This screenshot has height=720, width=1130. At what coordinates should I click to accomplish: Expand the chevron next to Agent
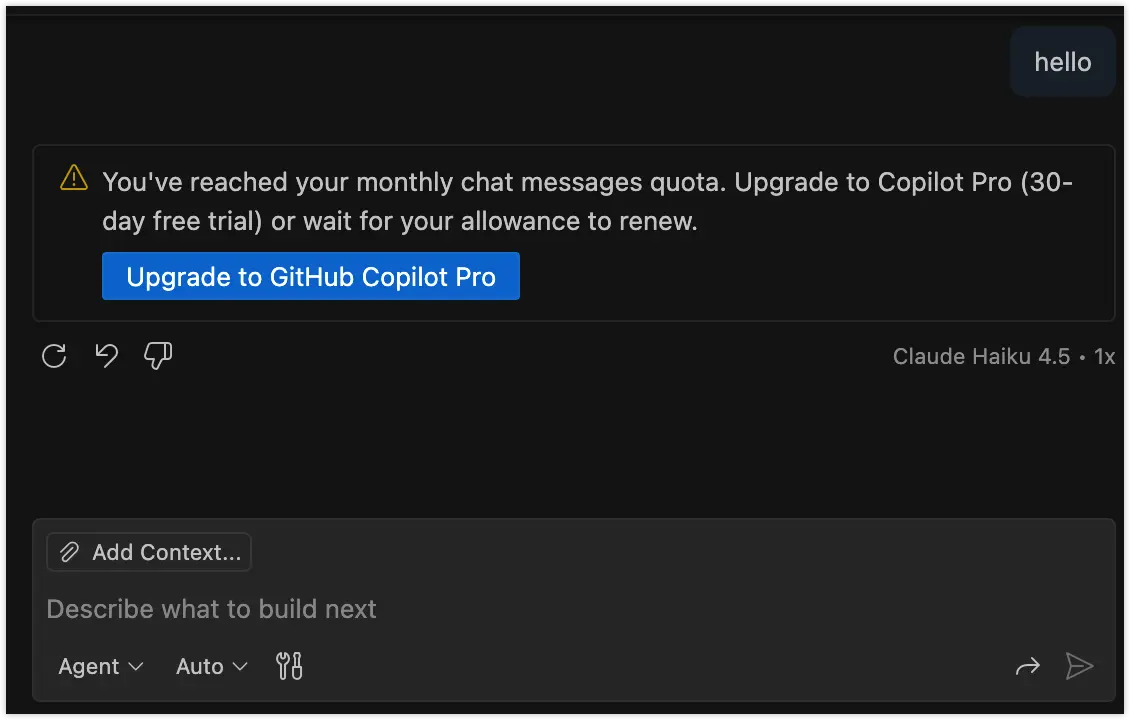coord(136,666)
